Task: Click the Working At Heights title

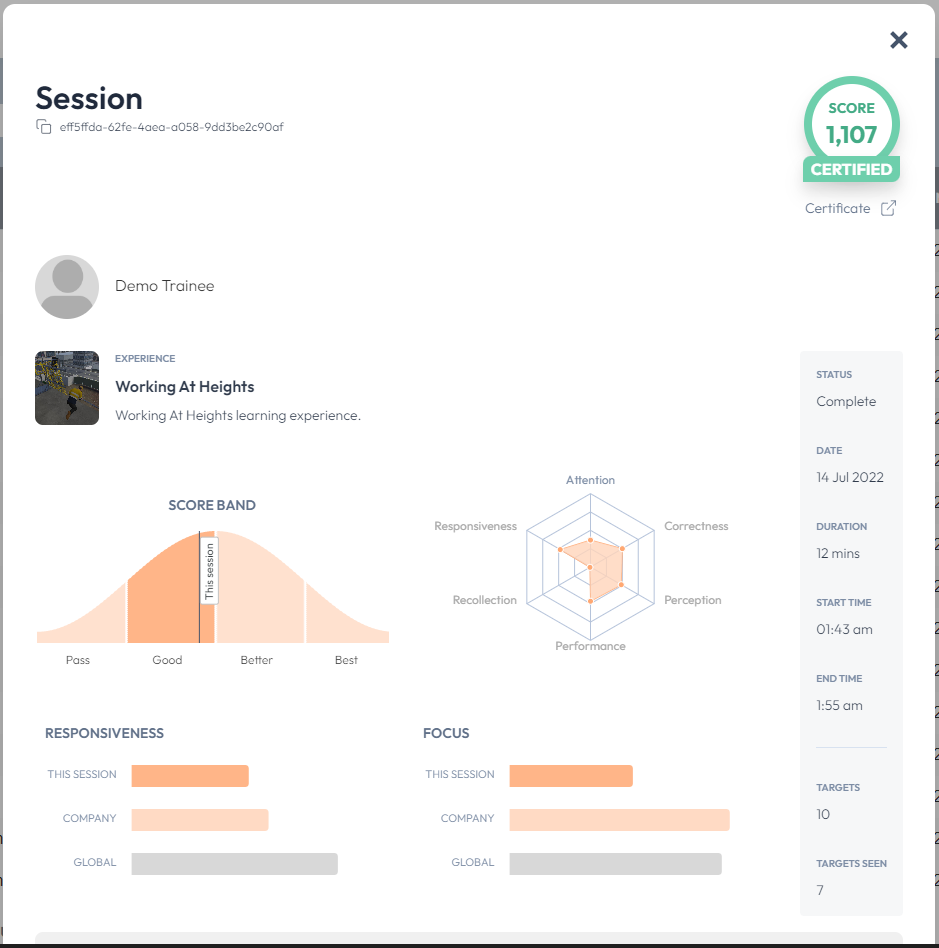Action: tap(184, 386)
